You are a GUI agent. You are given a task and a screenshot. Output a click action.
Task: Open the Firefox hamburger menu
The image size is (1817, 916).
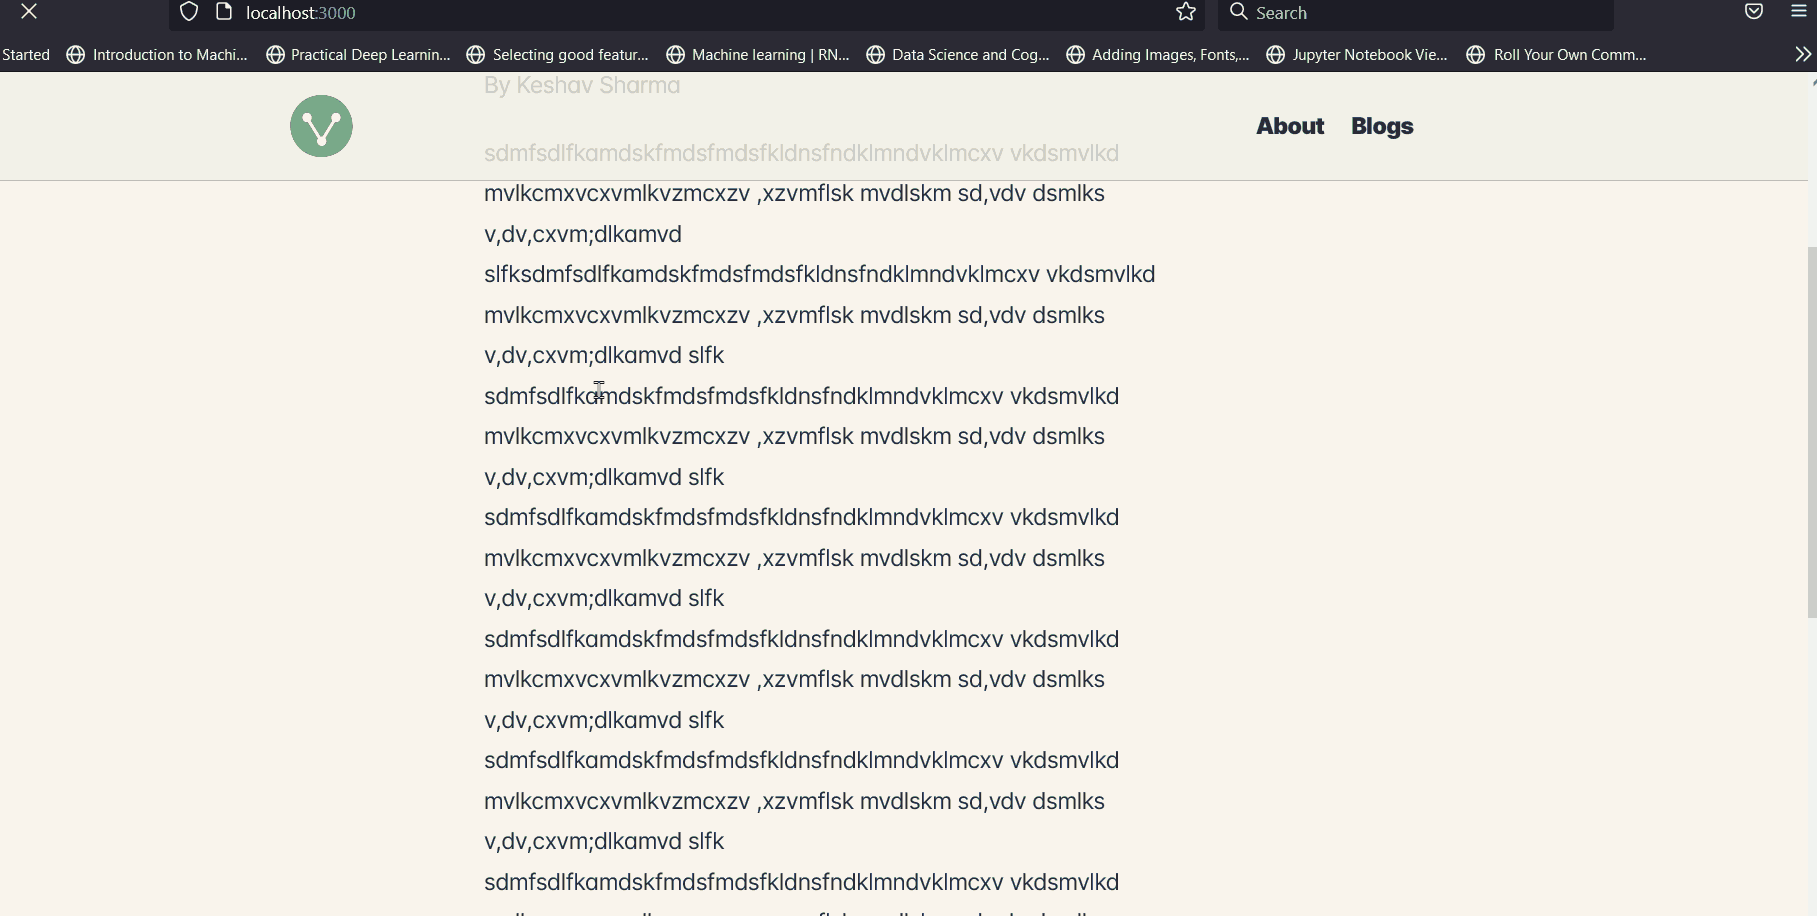click(x=1797, y=12)
